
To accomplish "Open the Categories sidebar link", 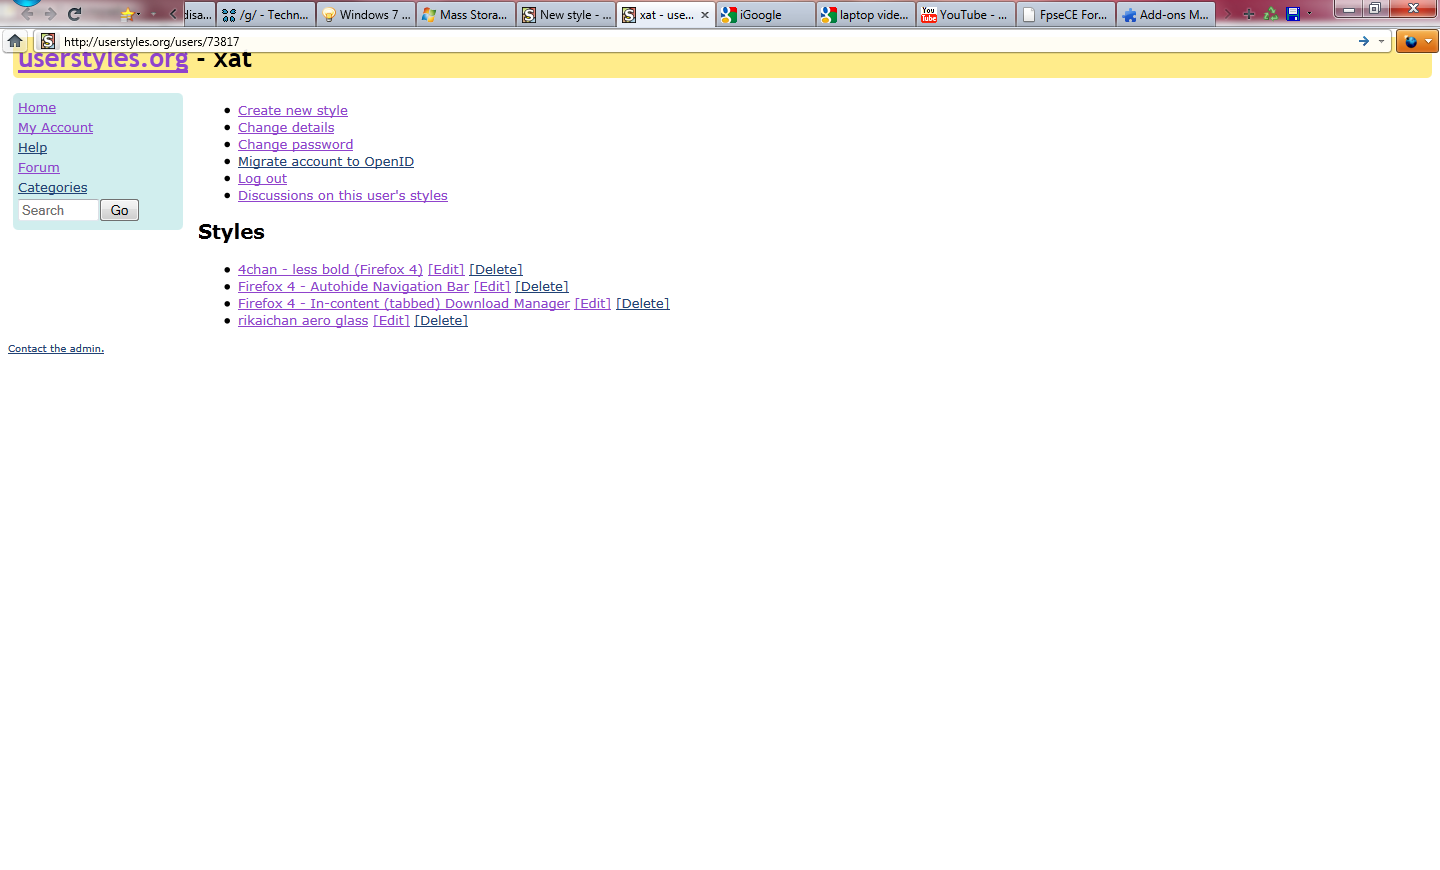I will pos(52,188).
